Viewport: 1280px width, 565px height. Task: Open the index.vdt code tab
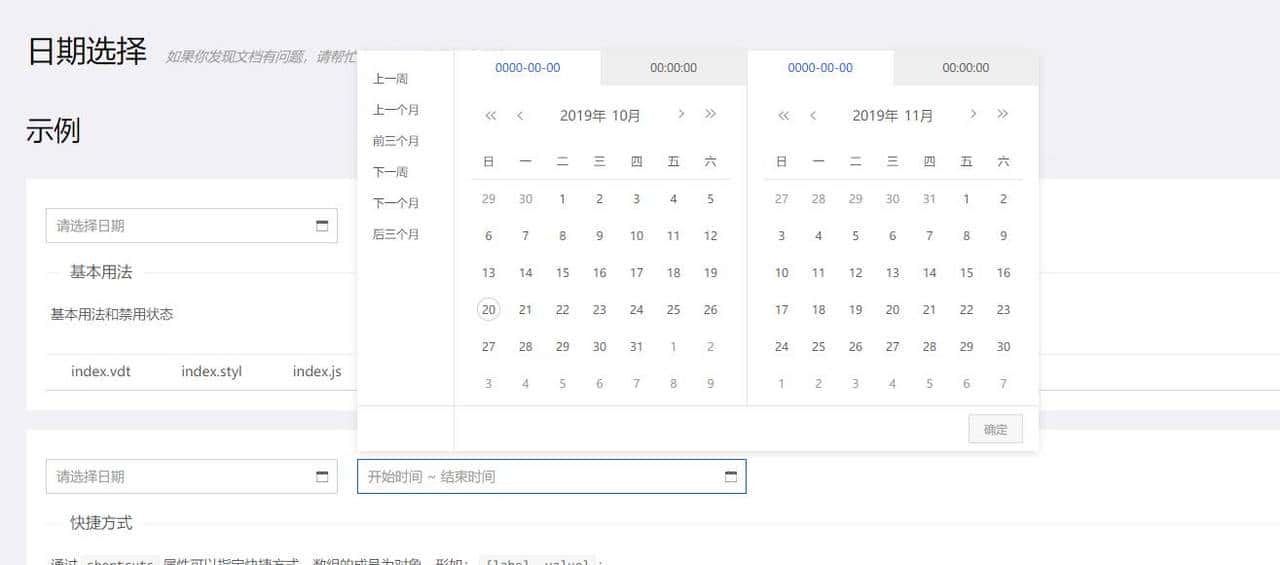(x=101, y=371)
